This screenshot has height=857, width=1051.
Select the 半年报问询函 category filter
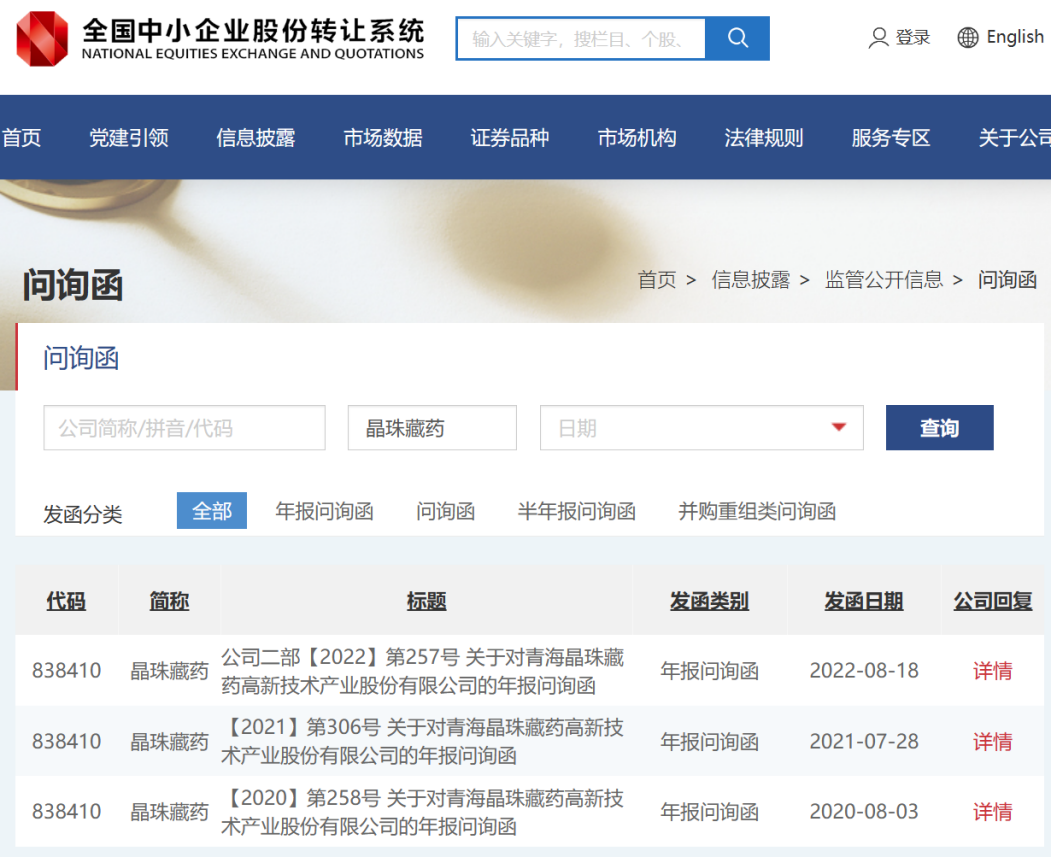point(576,511)
